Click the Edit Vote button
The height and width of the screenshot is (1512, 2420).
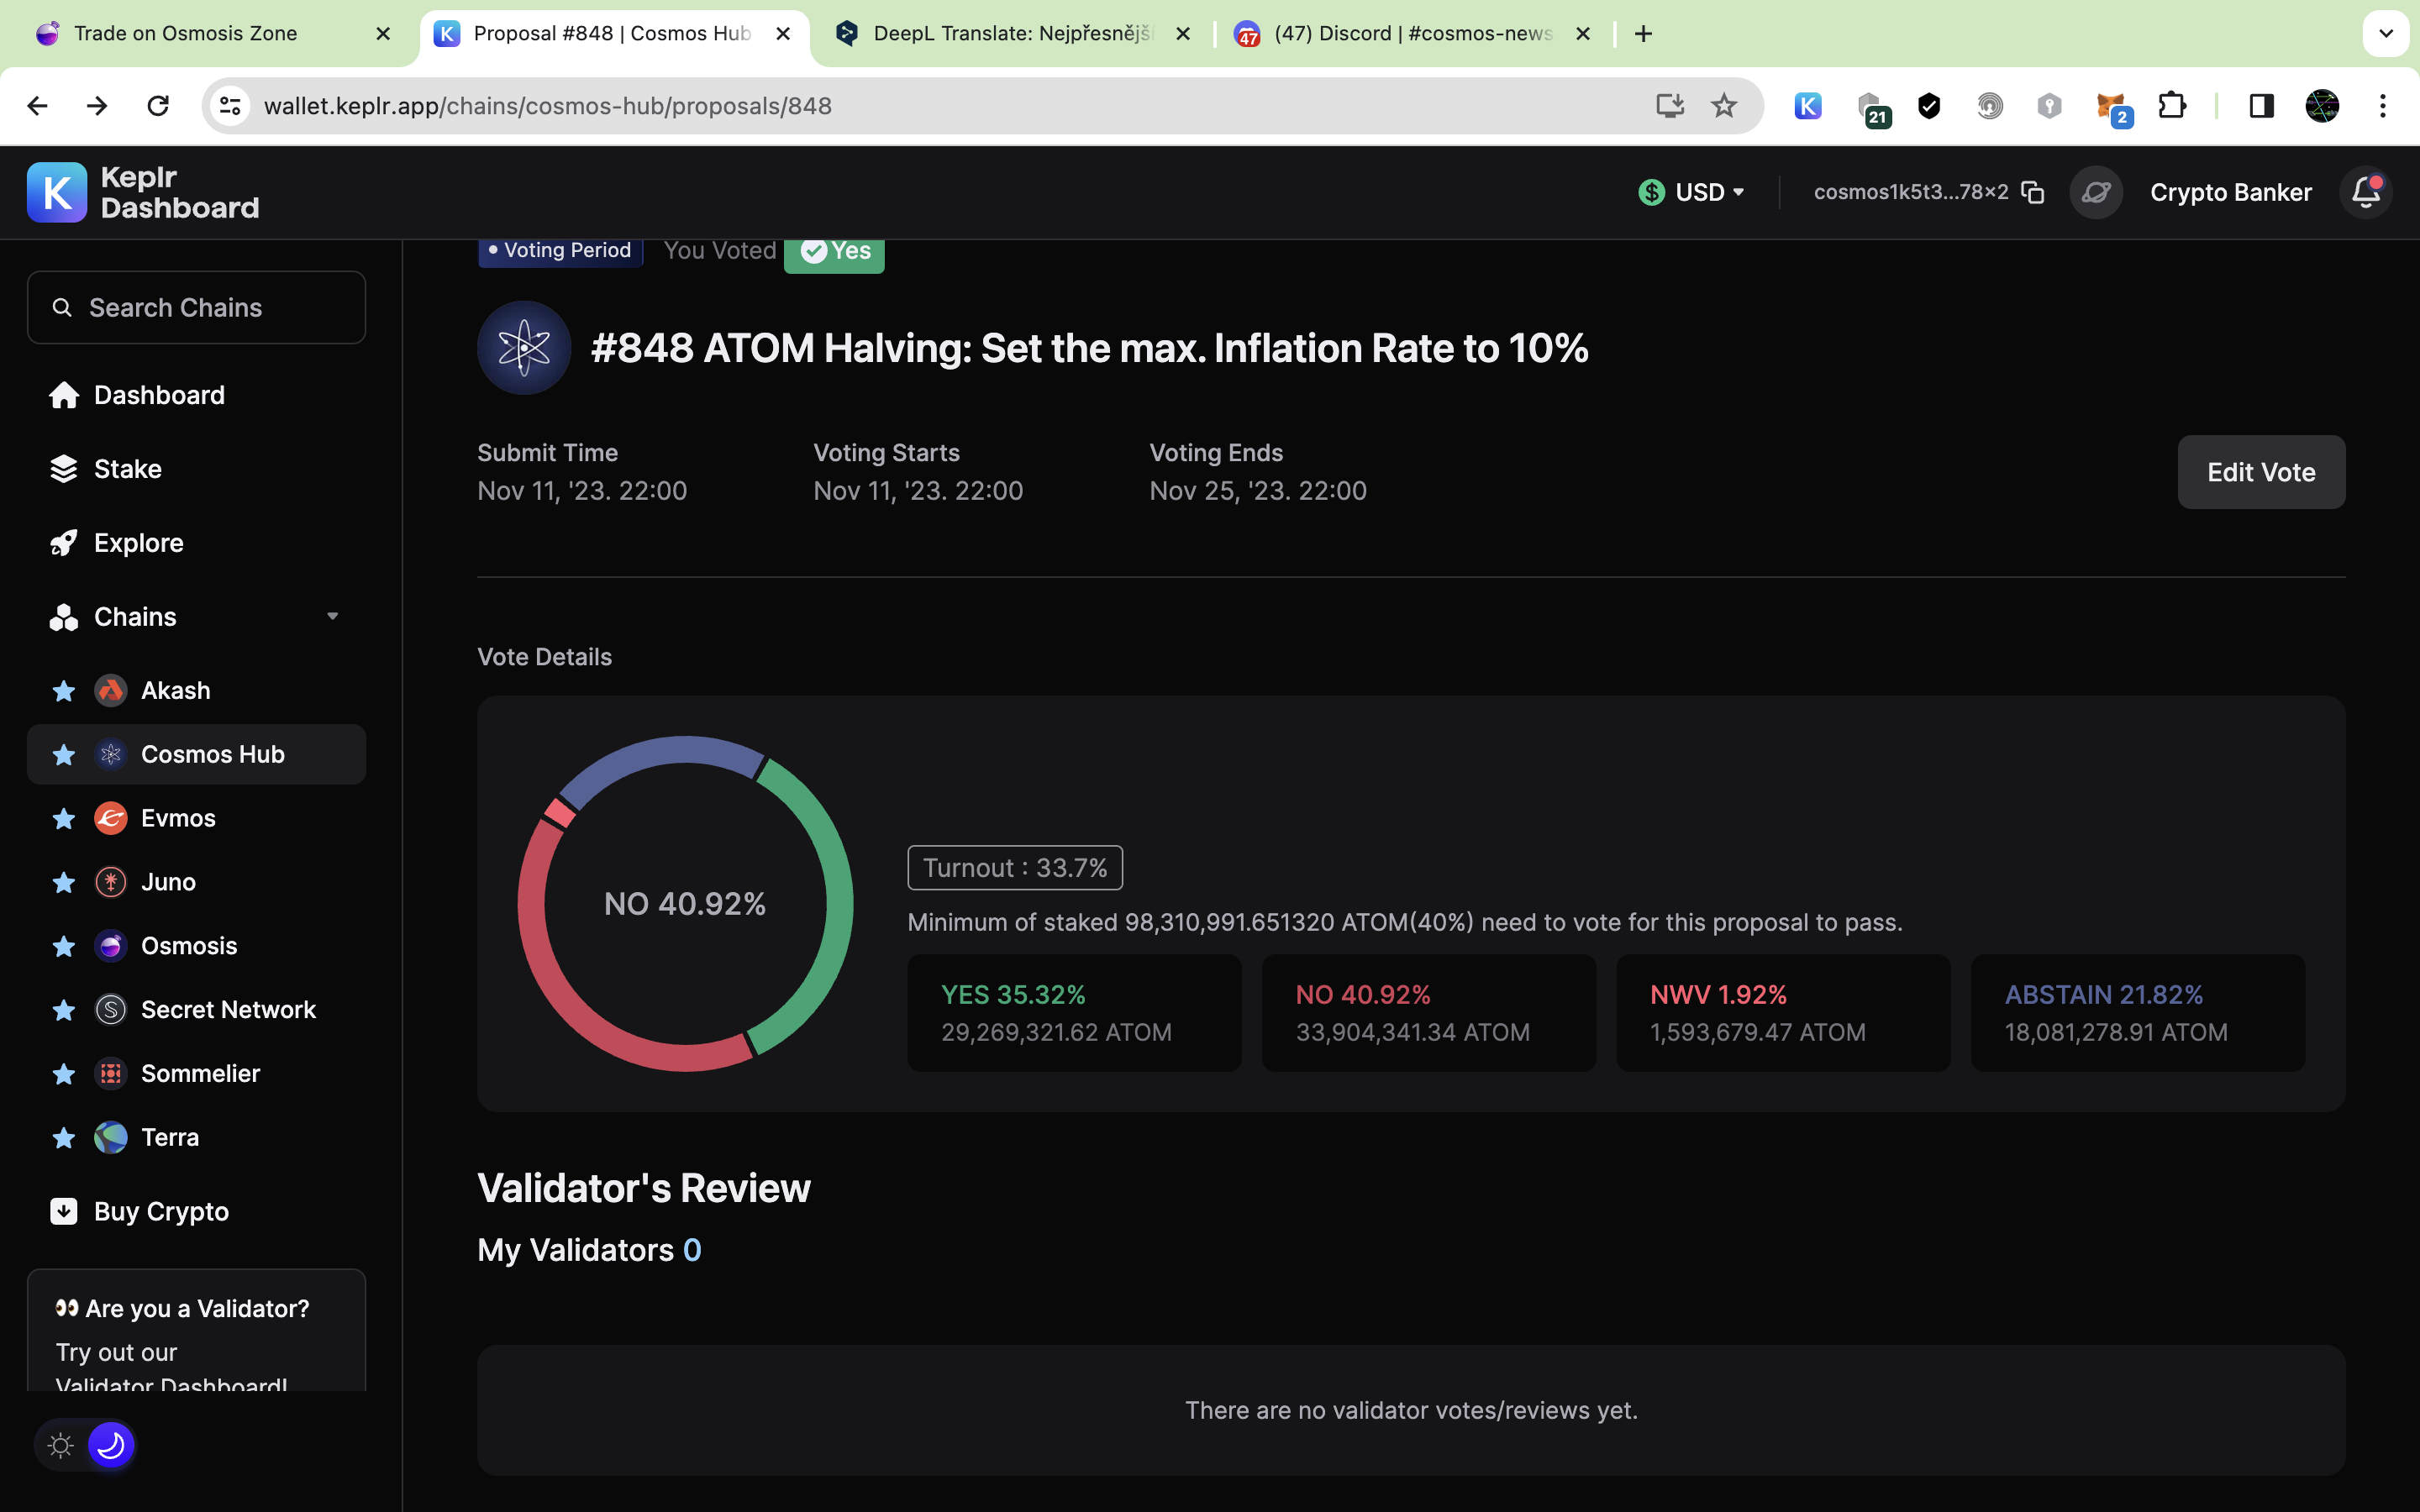coord(2260,472)
